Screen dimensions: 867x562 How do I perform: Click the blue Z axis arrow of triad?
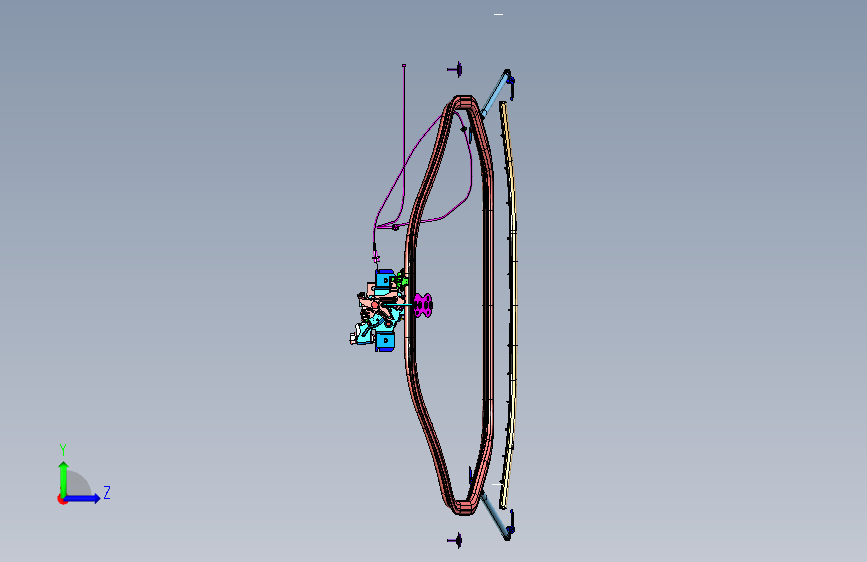83,498
